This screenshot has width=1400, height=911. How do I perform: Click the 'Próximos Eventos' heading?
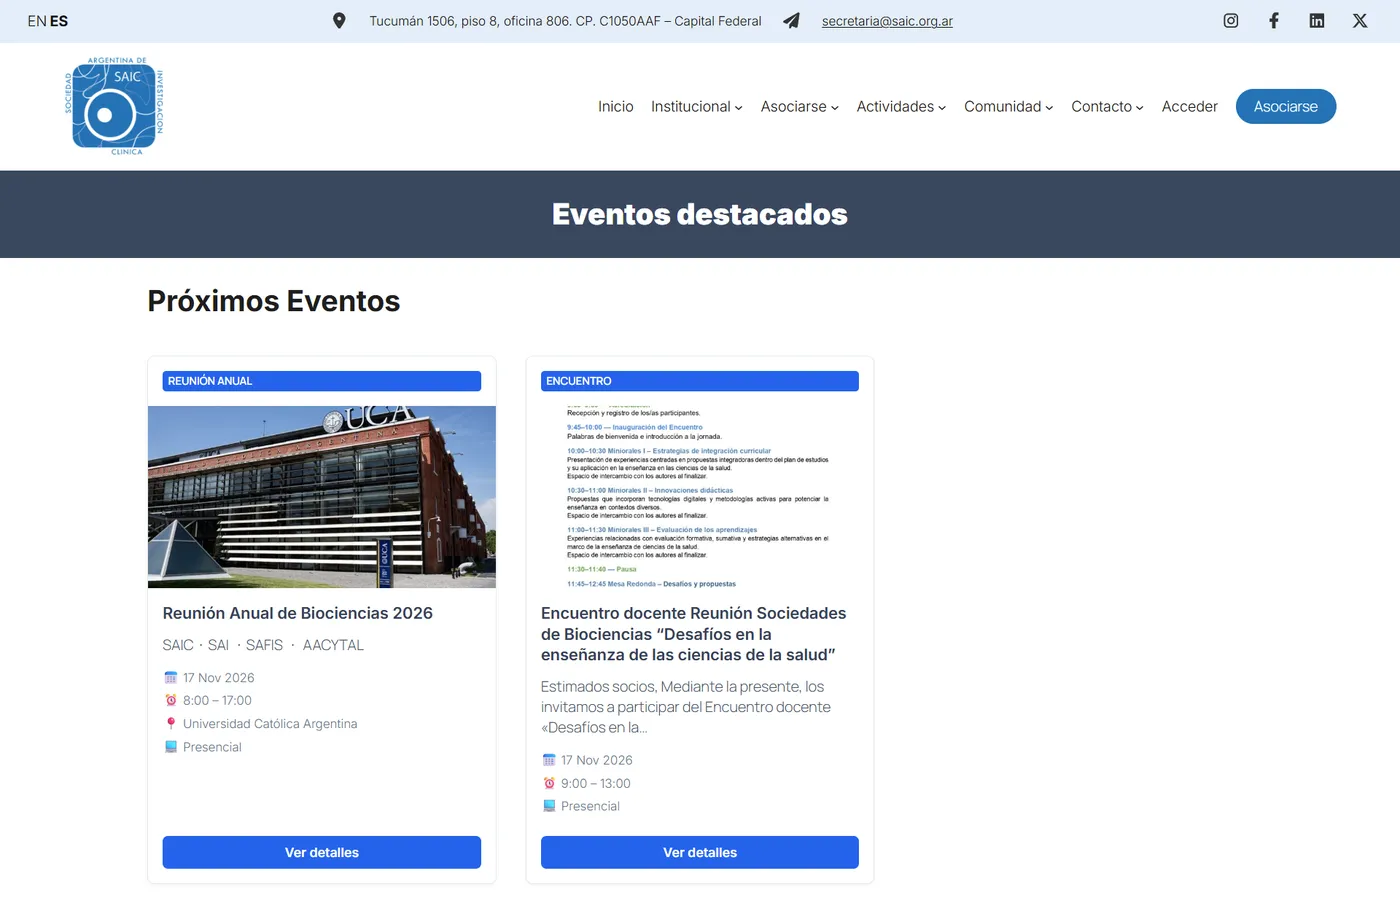tap(274, 301)
